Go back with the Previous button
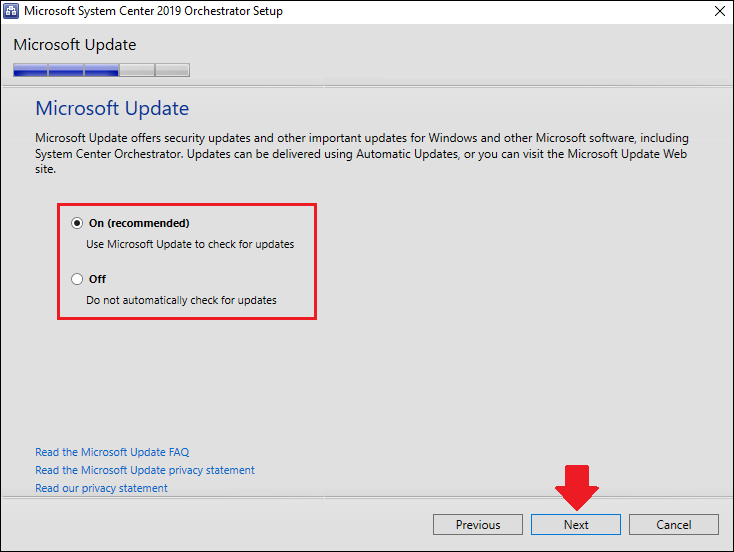 [x=477, y=524]
